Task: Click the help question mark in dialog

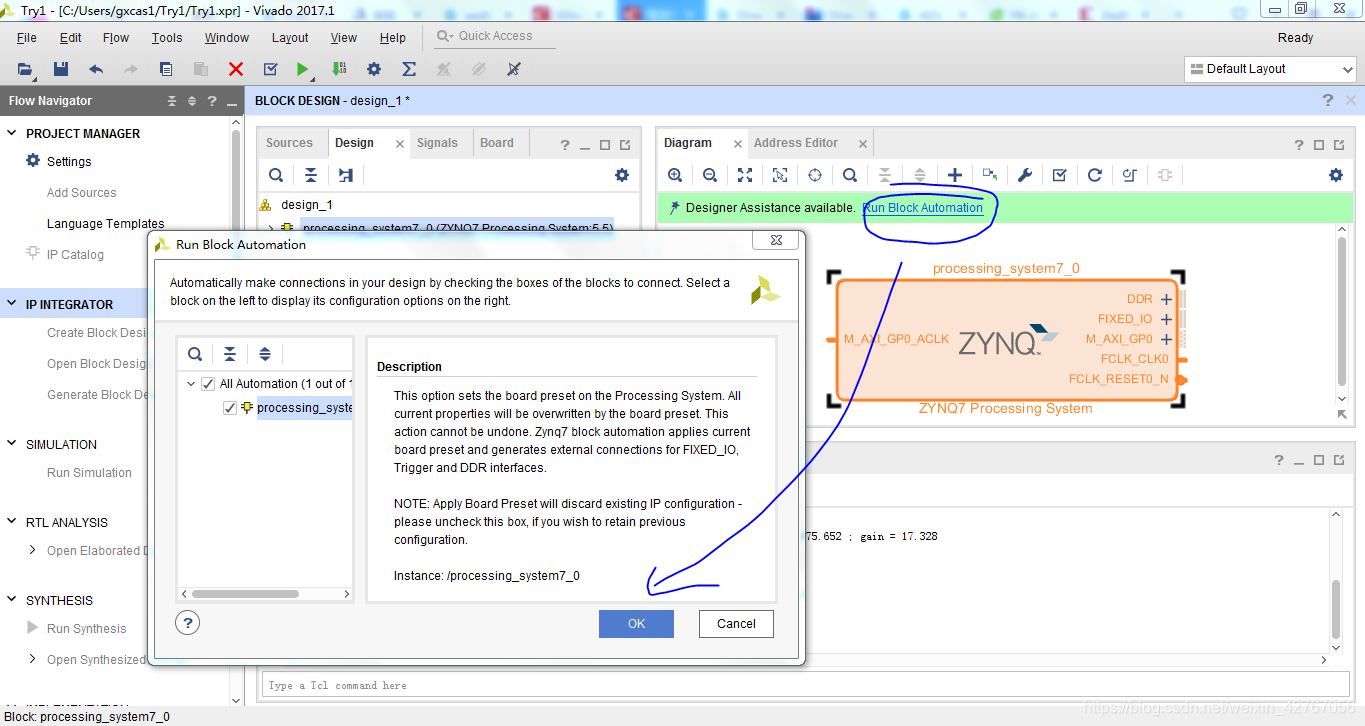Action: coord(187,623)
